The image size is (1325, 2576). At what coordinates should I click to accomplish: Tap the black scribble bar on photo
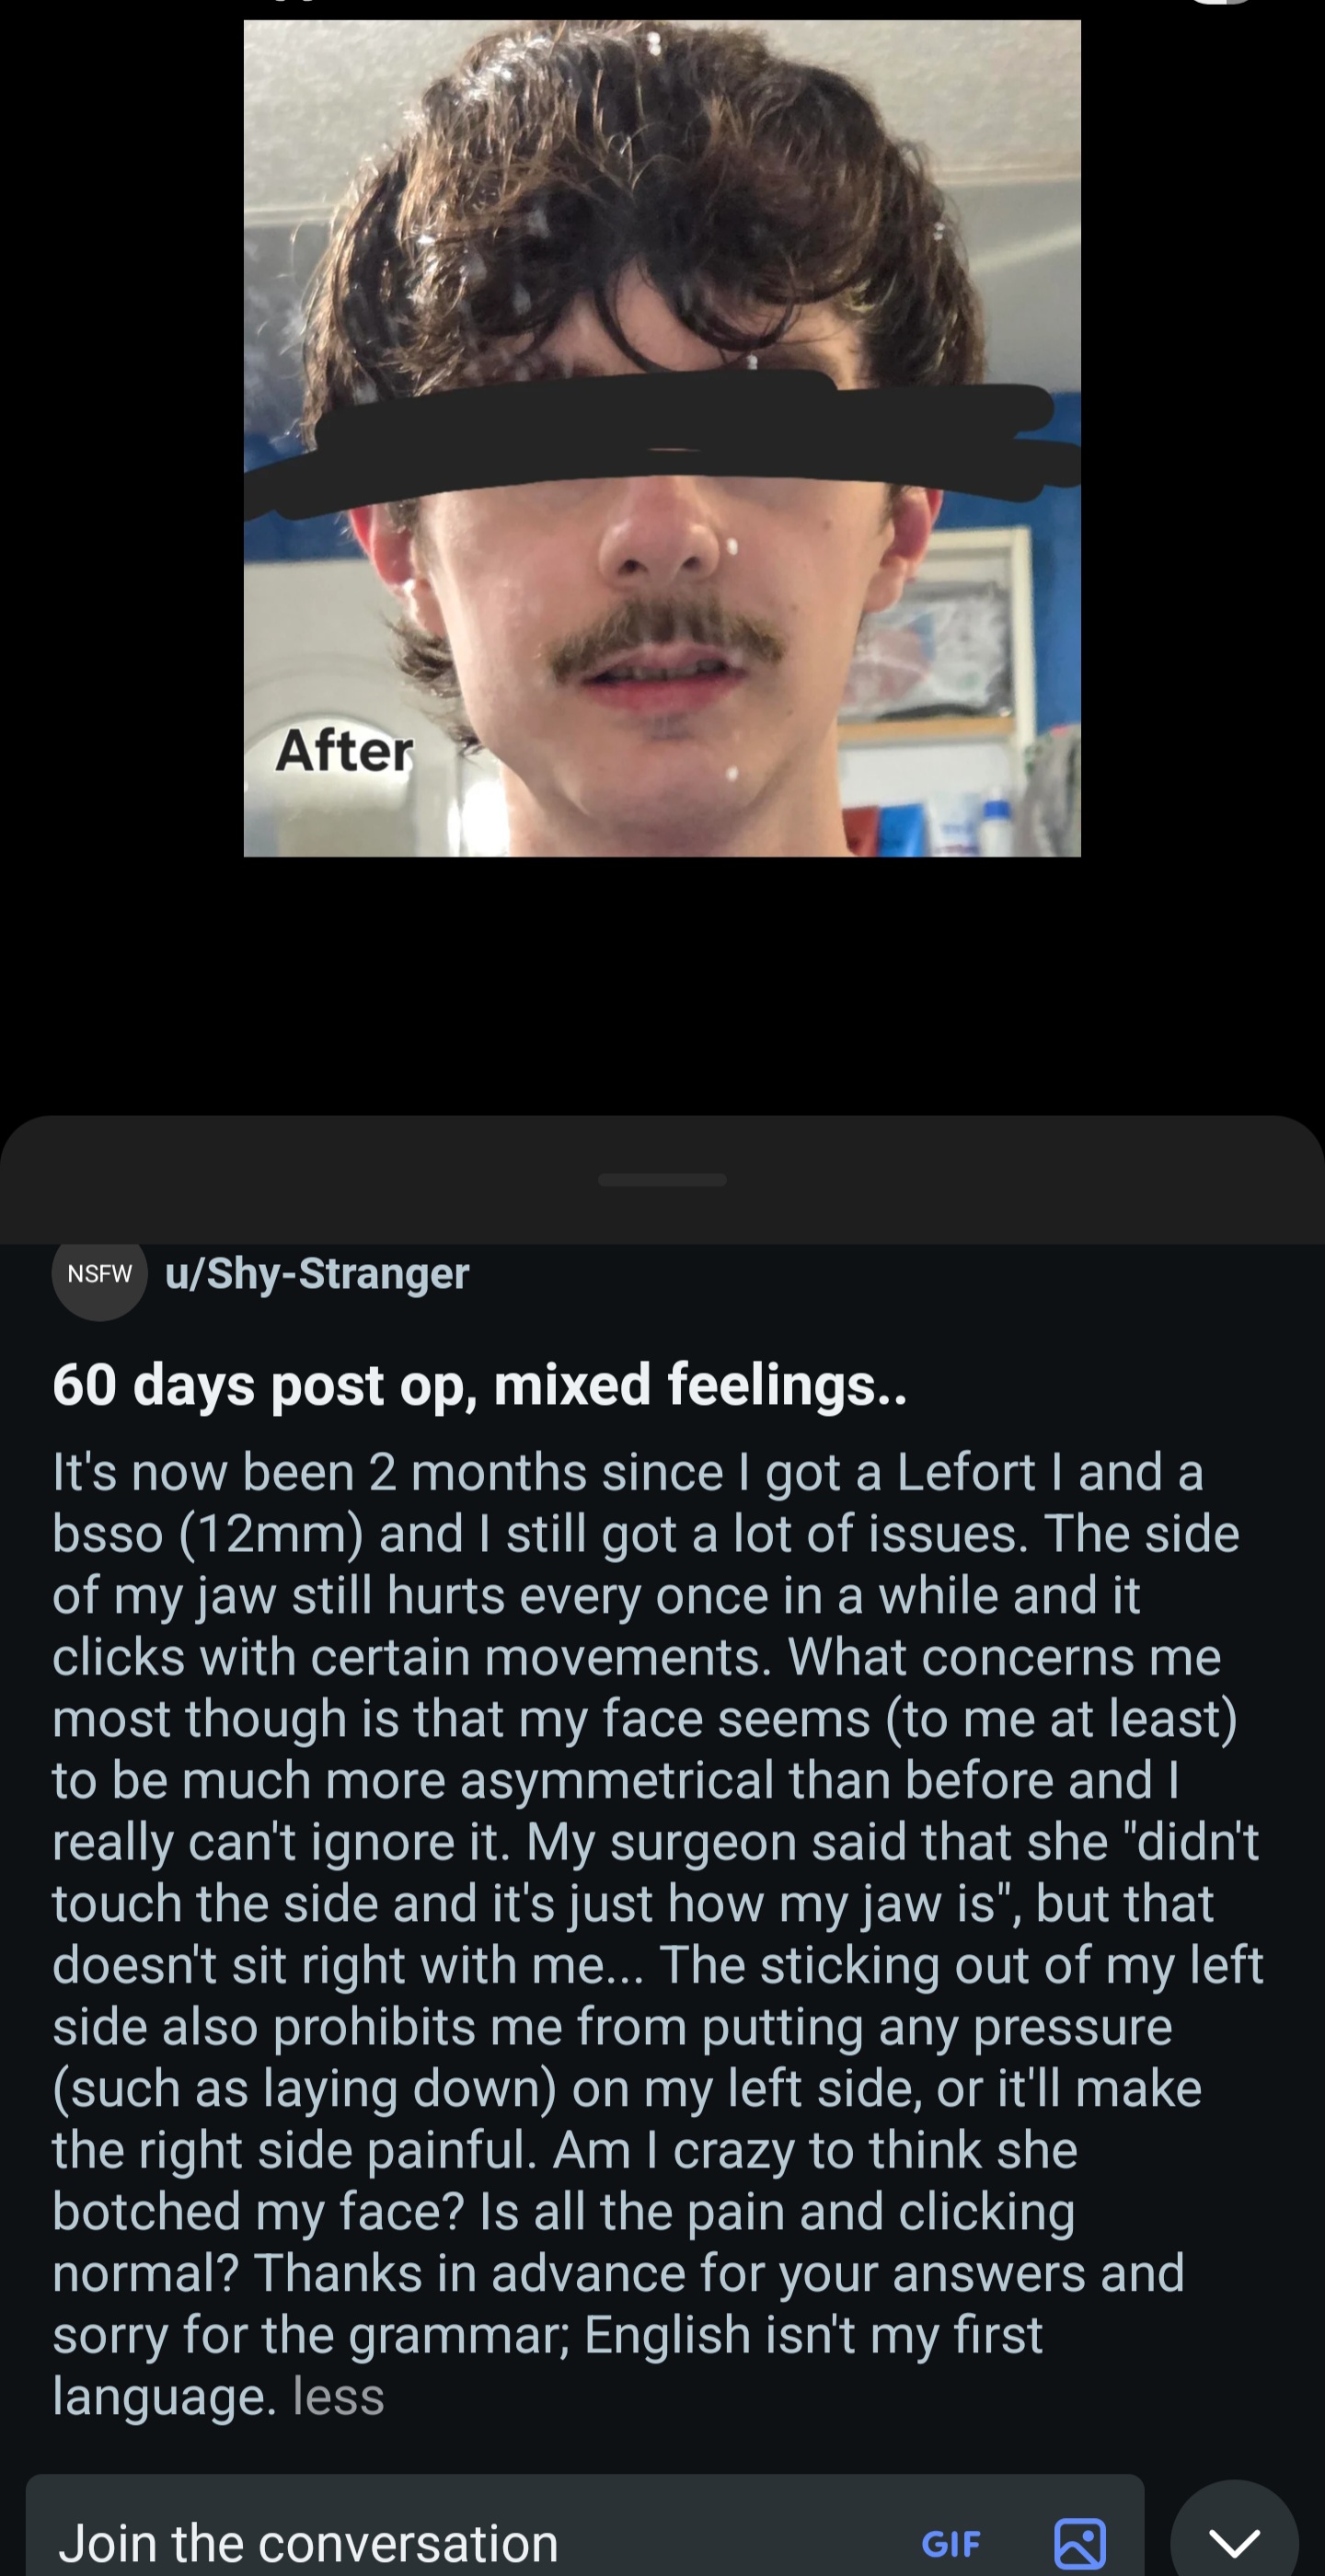point(662,442)
